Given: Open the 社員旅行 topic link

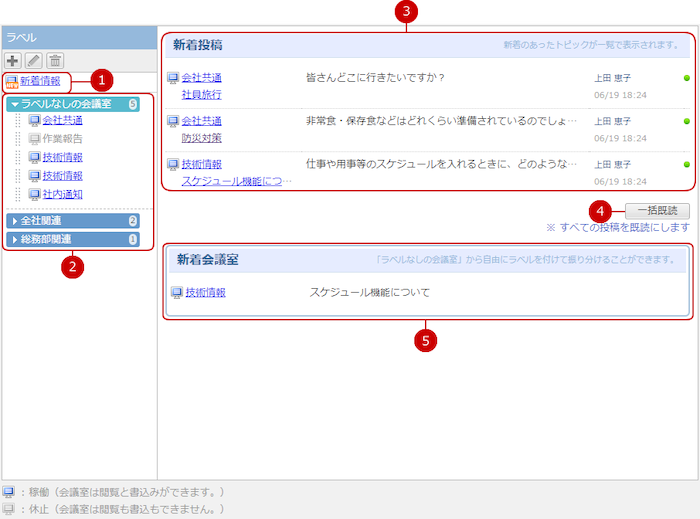Looking at the screenshot, I should pos(201,95).
